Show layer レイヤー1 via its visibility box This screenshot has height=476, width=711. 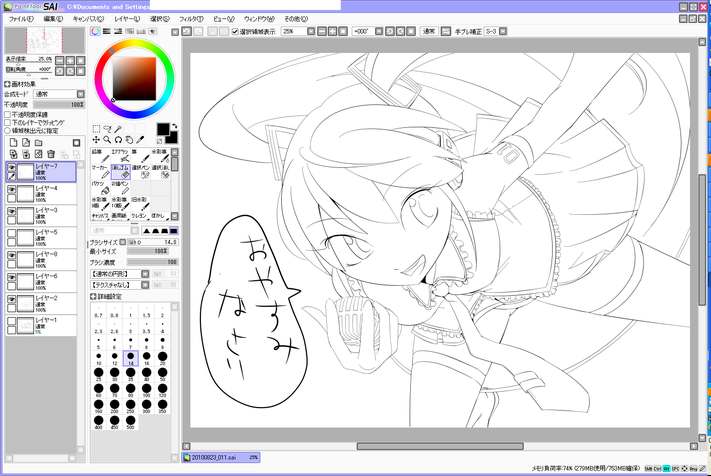pyautogui.click(x=12, y=321)
